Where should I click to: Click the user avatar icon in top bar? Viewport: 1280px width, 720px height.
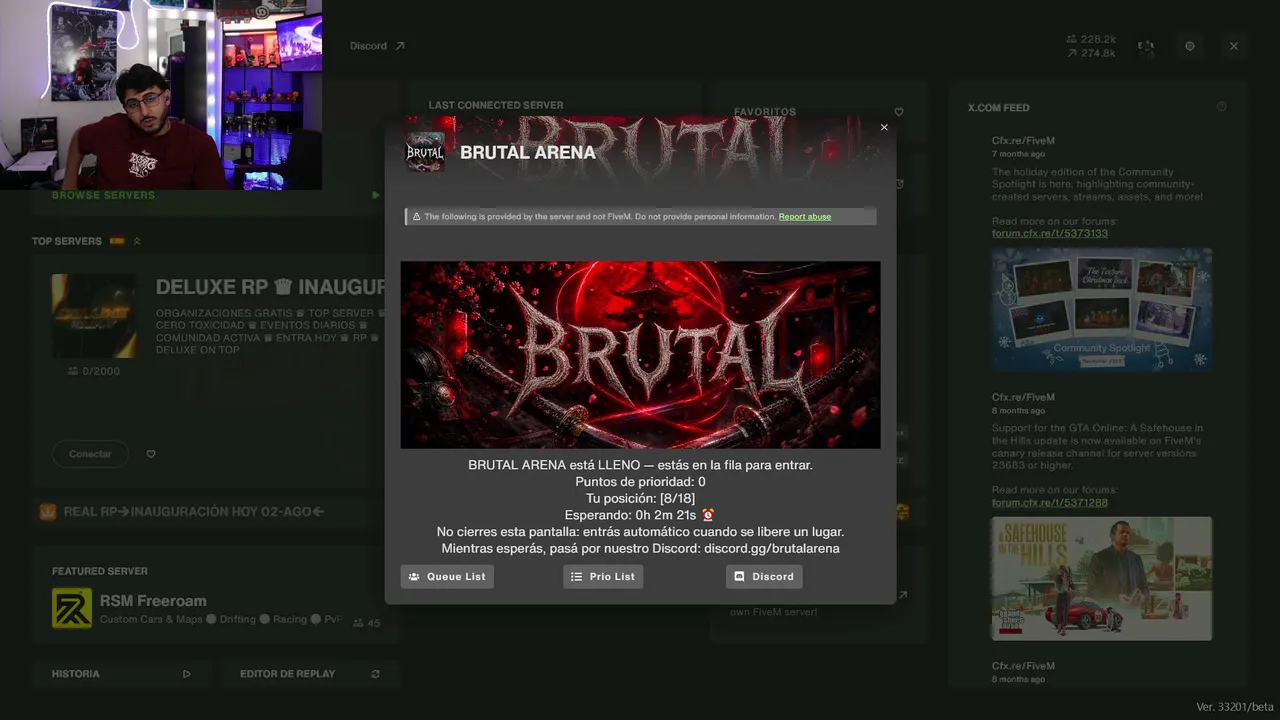pos(1146,46)
